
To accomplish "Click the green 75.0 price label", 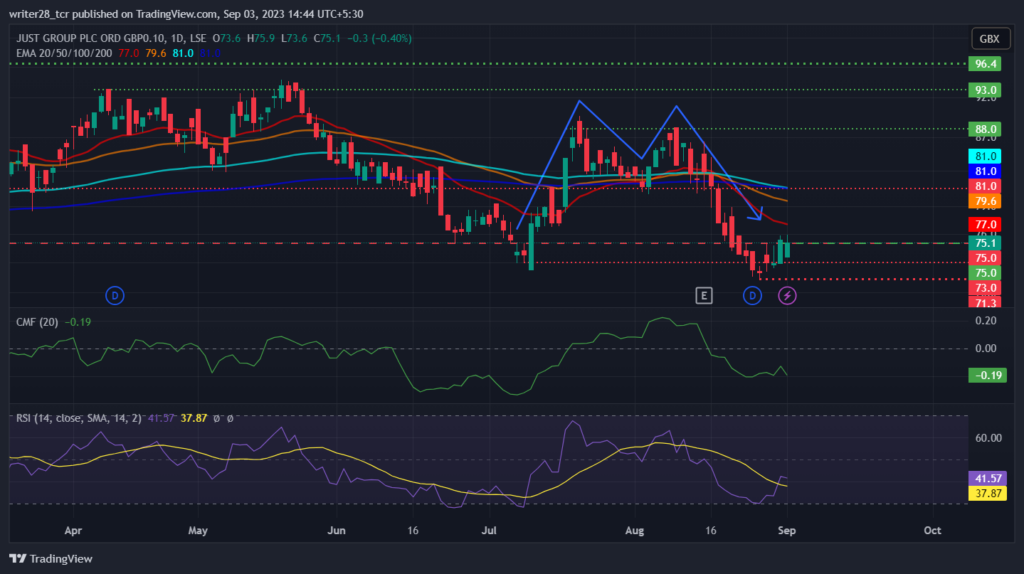I will coord(985,273).
